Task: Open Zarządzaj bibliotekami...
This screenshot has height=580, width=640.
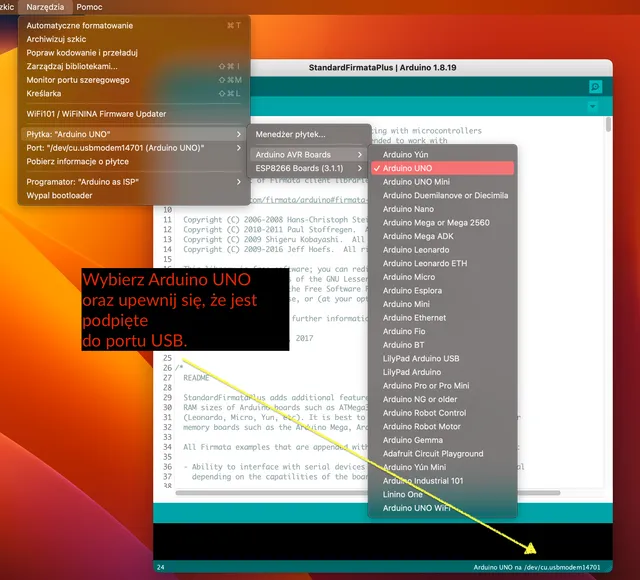Action: tap(134, 66)
